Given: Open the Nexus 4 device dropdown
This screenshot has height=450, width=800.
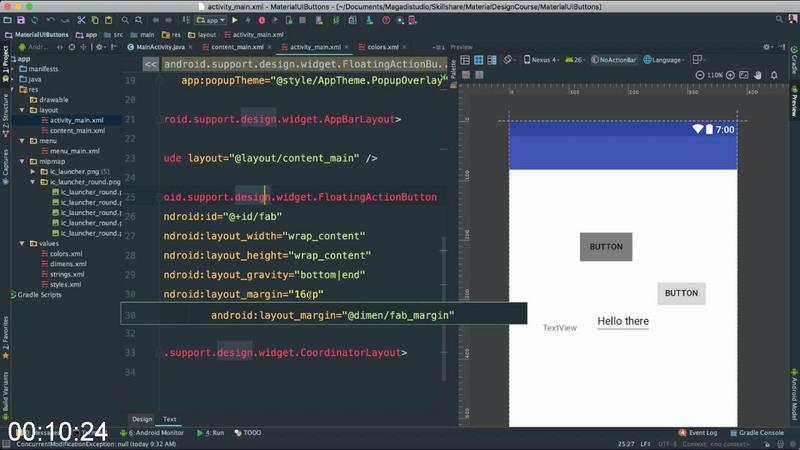Looking at the screenshot, I should click(x=541, y=60).
